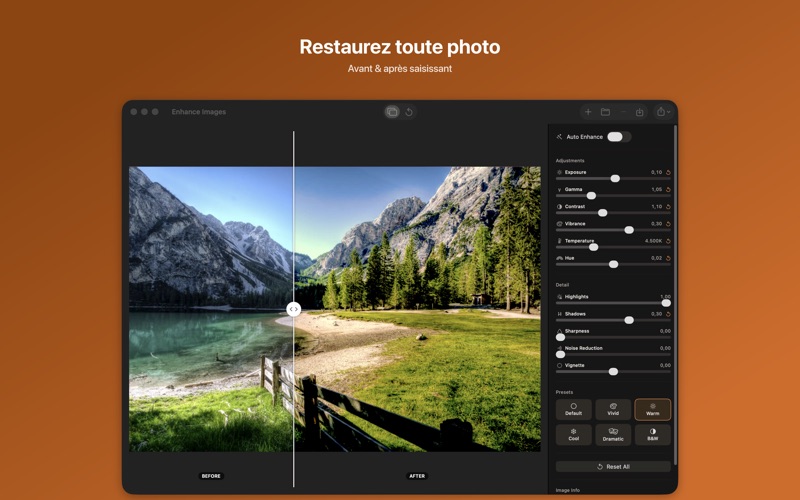Click the Contrast slider handle
This screenshot has width=800, height=500.
603,213
